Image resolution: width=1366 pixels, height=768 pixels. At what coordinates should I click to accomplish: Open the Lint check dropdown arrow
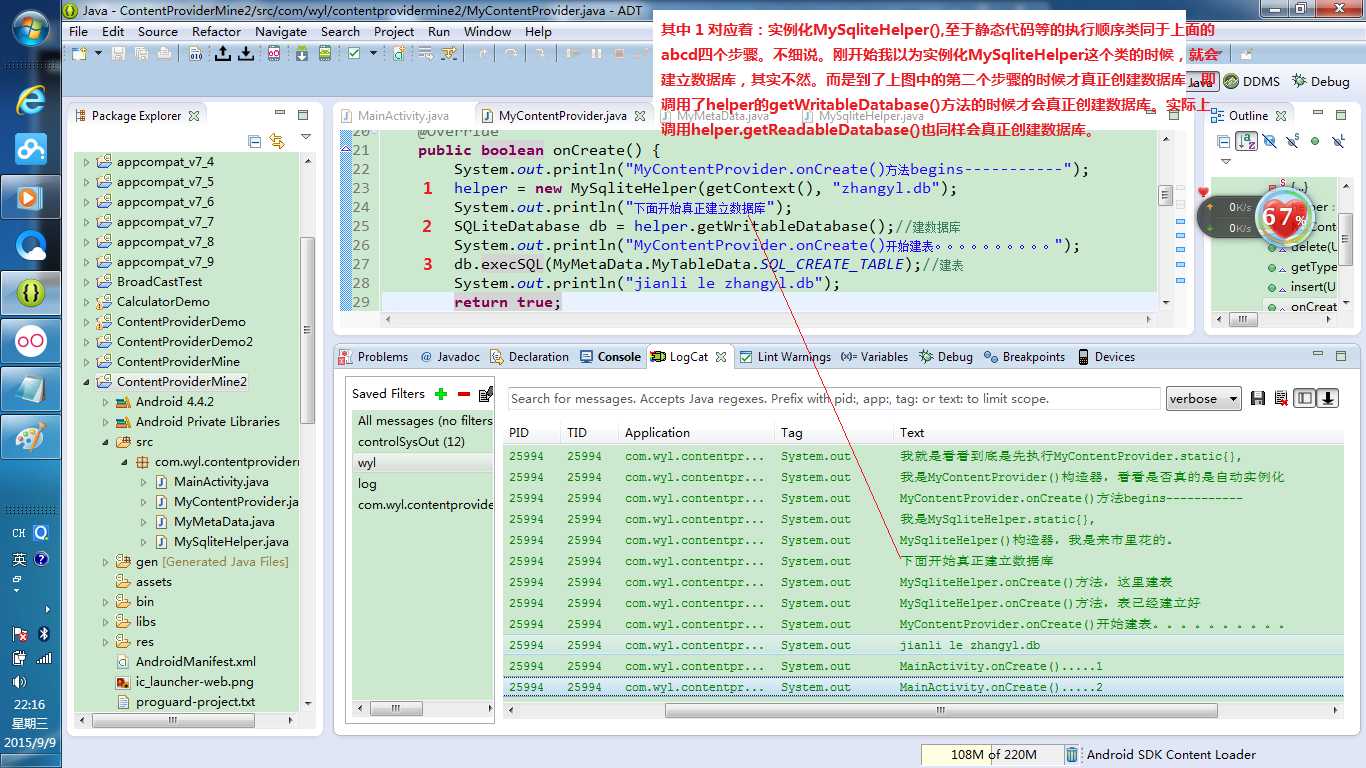pos(373,53)
